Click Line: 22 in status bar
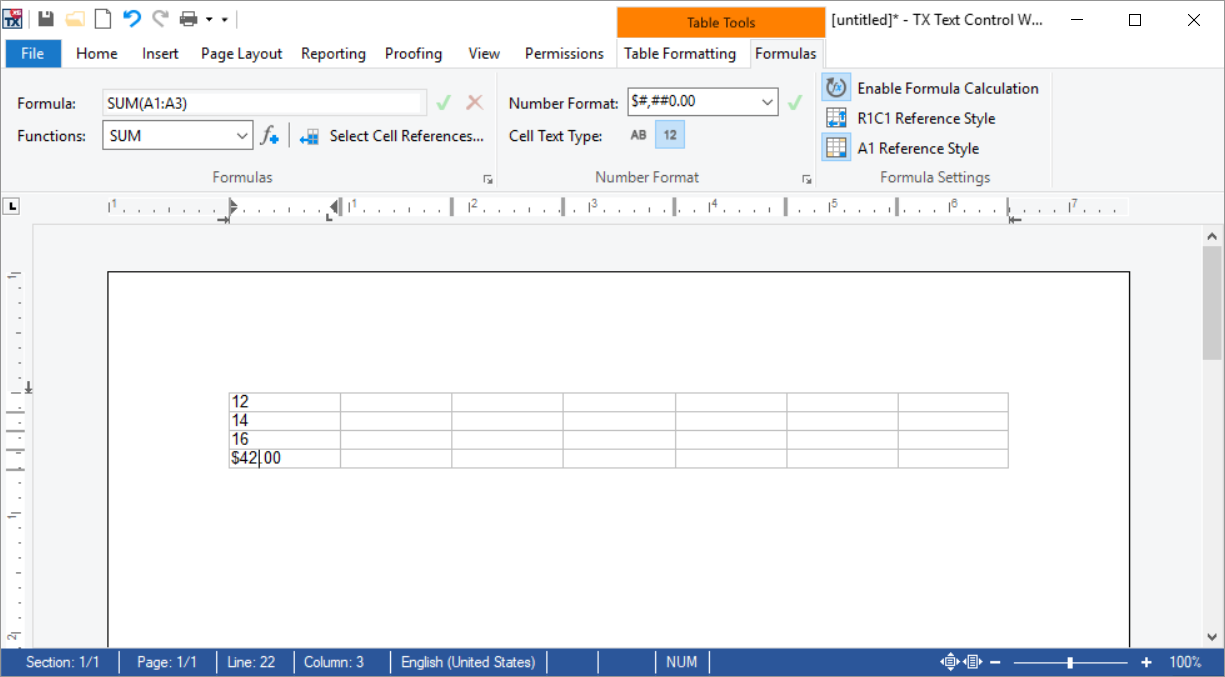The image size is (1225, 677). [x=252, y=662]
